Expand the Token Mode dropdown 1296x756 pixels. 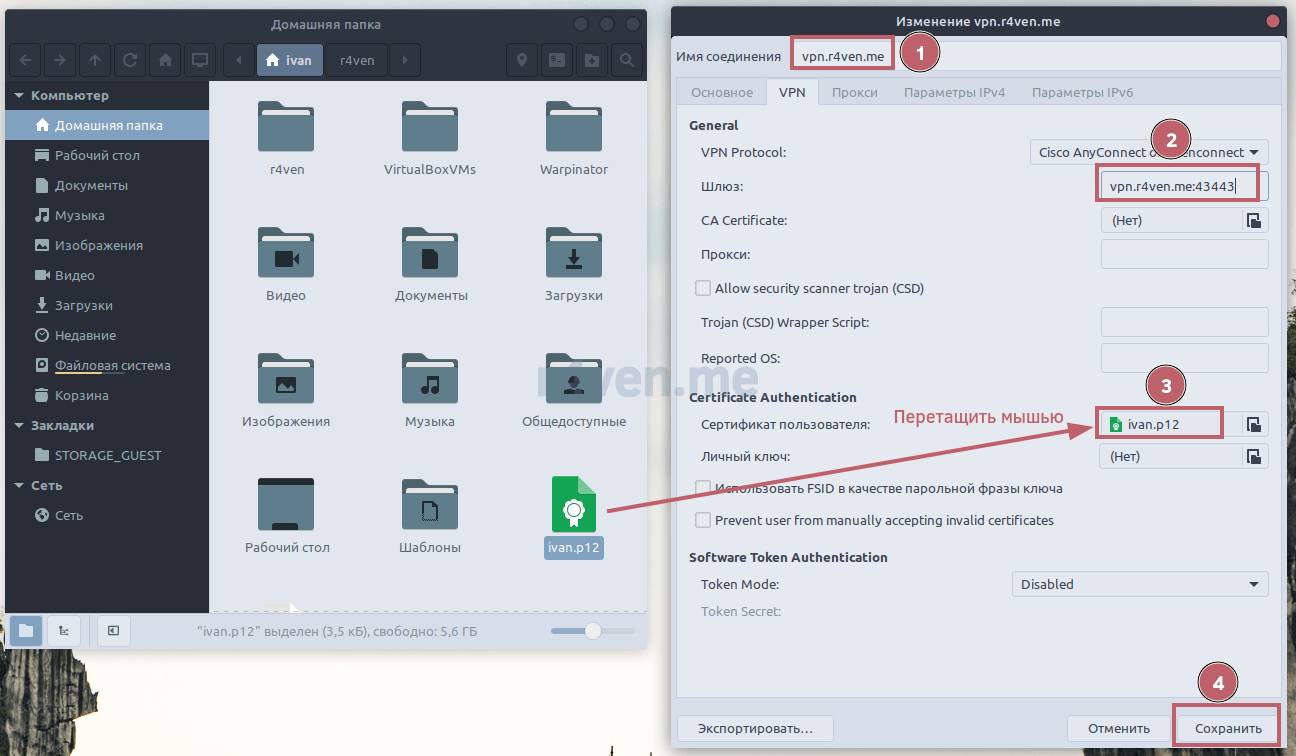point(1140,585)
